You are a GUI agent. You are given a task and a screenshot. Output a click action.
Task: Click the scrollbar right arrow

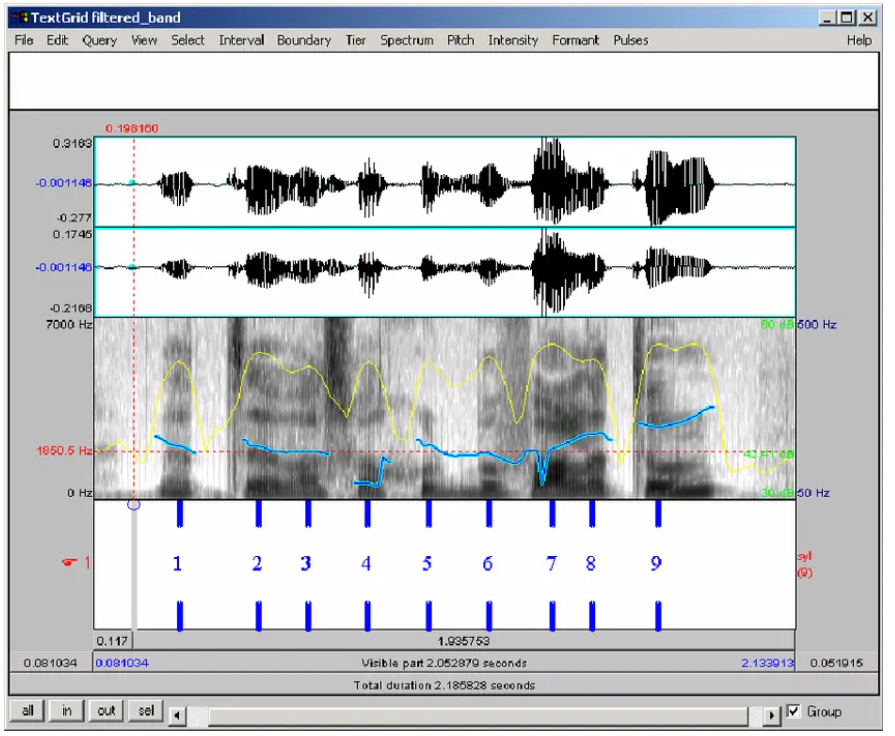pos(771,713)
